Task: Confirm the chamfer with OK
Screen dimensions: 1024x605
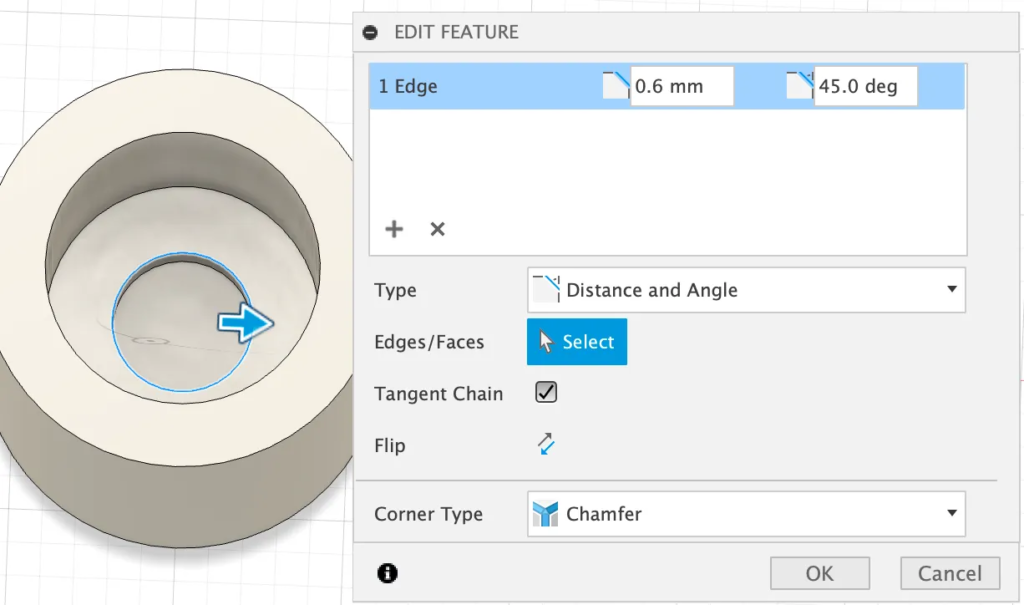Action: point(819,573)
